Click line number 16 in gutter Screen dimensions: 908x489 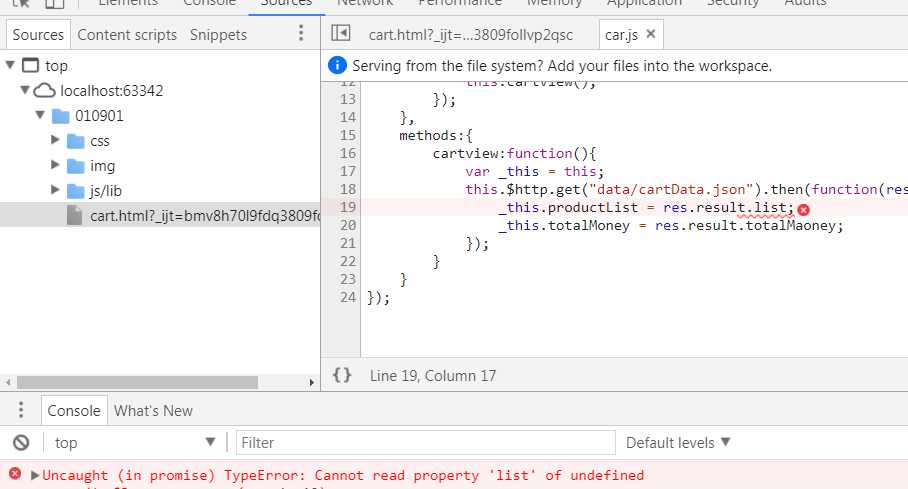pyautogui.click(x=347, y=153)
